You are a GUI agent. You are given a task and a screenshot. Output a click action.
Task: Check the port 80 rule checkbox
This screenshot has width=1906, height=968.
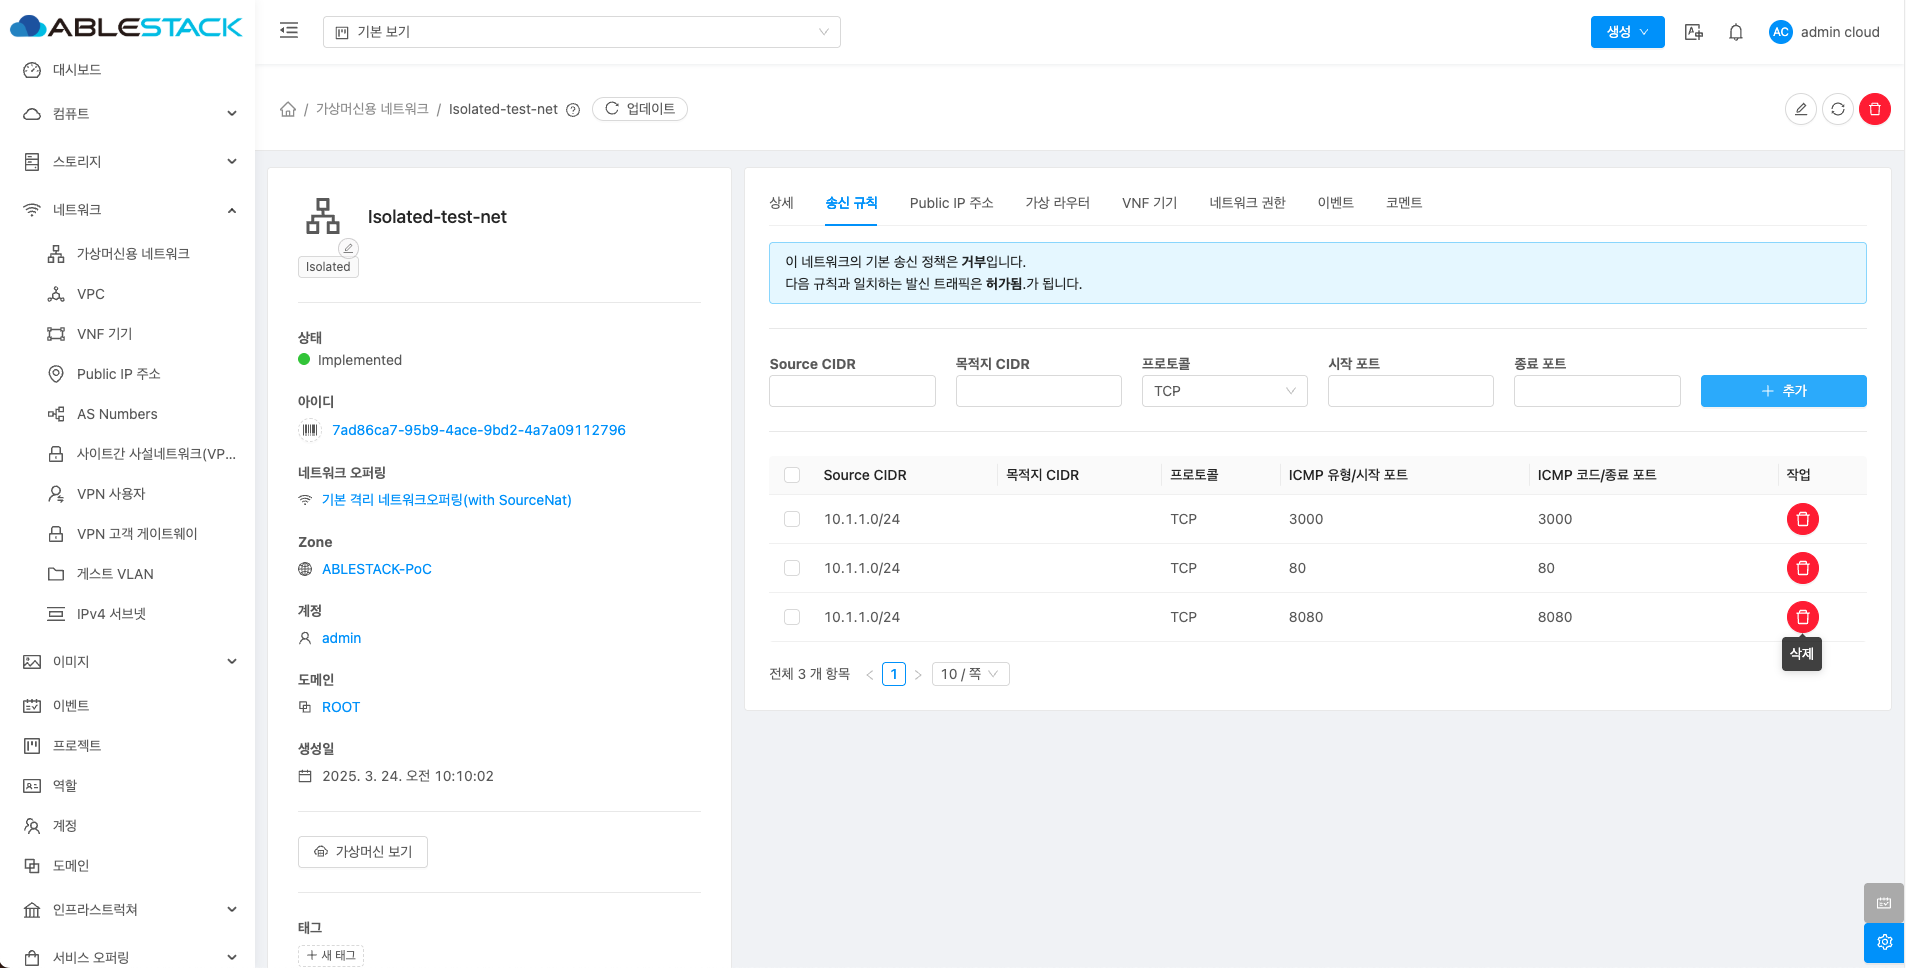tap(792, 568)
